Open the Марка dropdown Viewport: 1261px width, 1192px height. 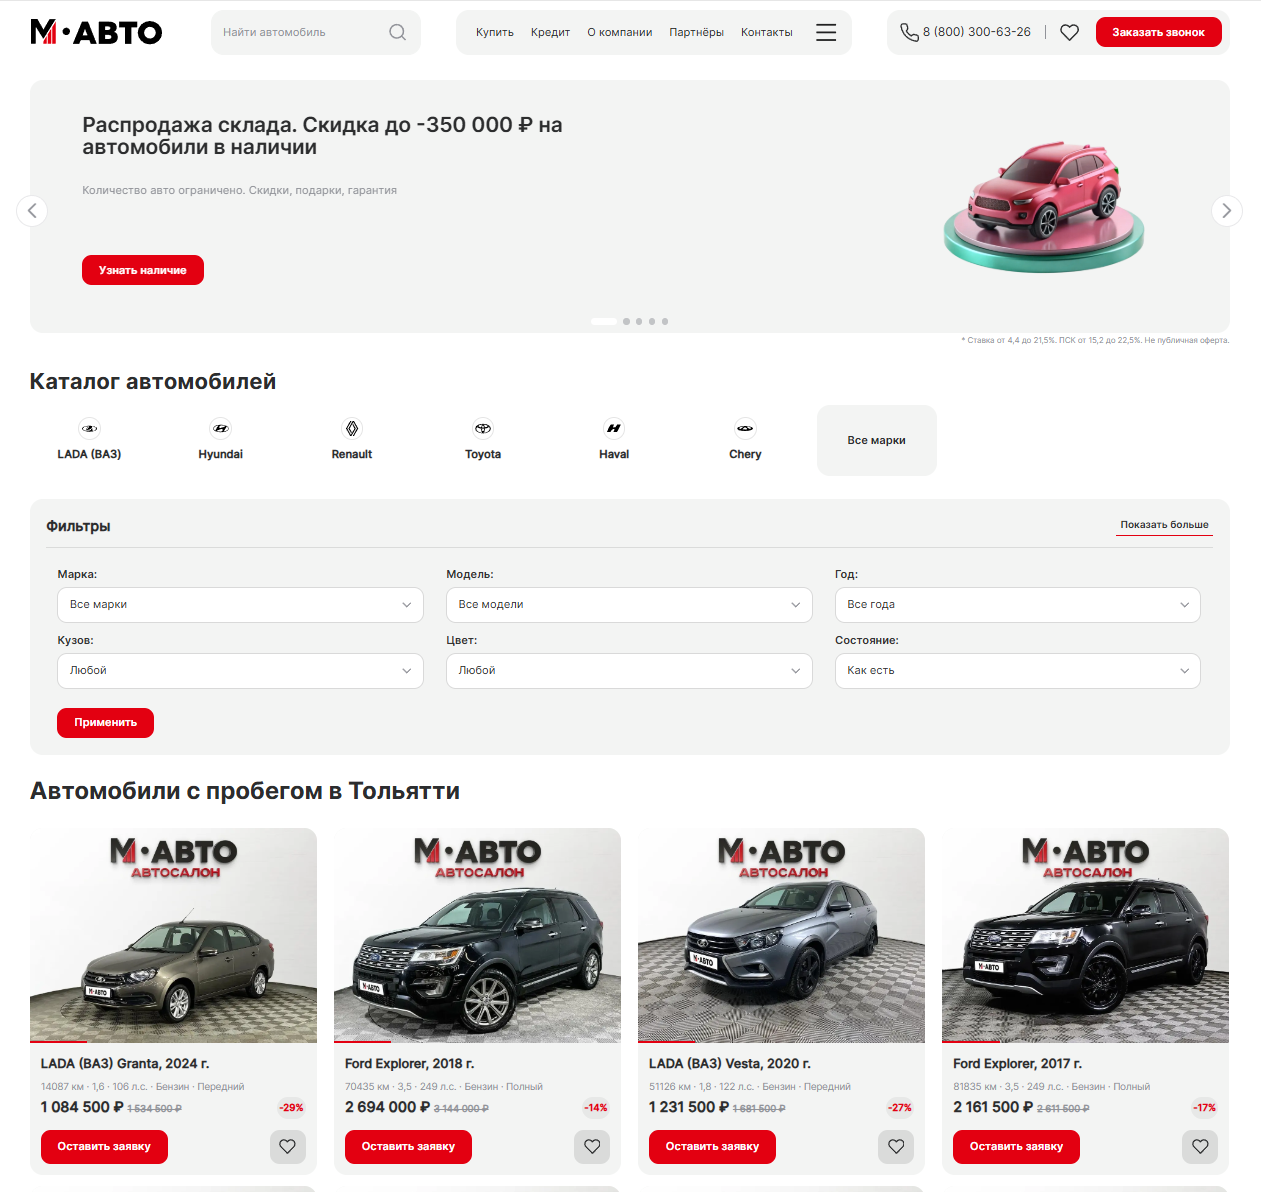tap(240, 605)
